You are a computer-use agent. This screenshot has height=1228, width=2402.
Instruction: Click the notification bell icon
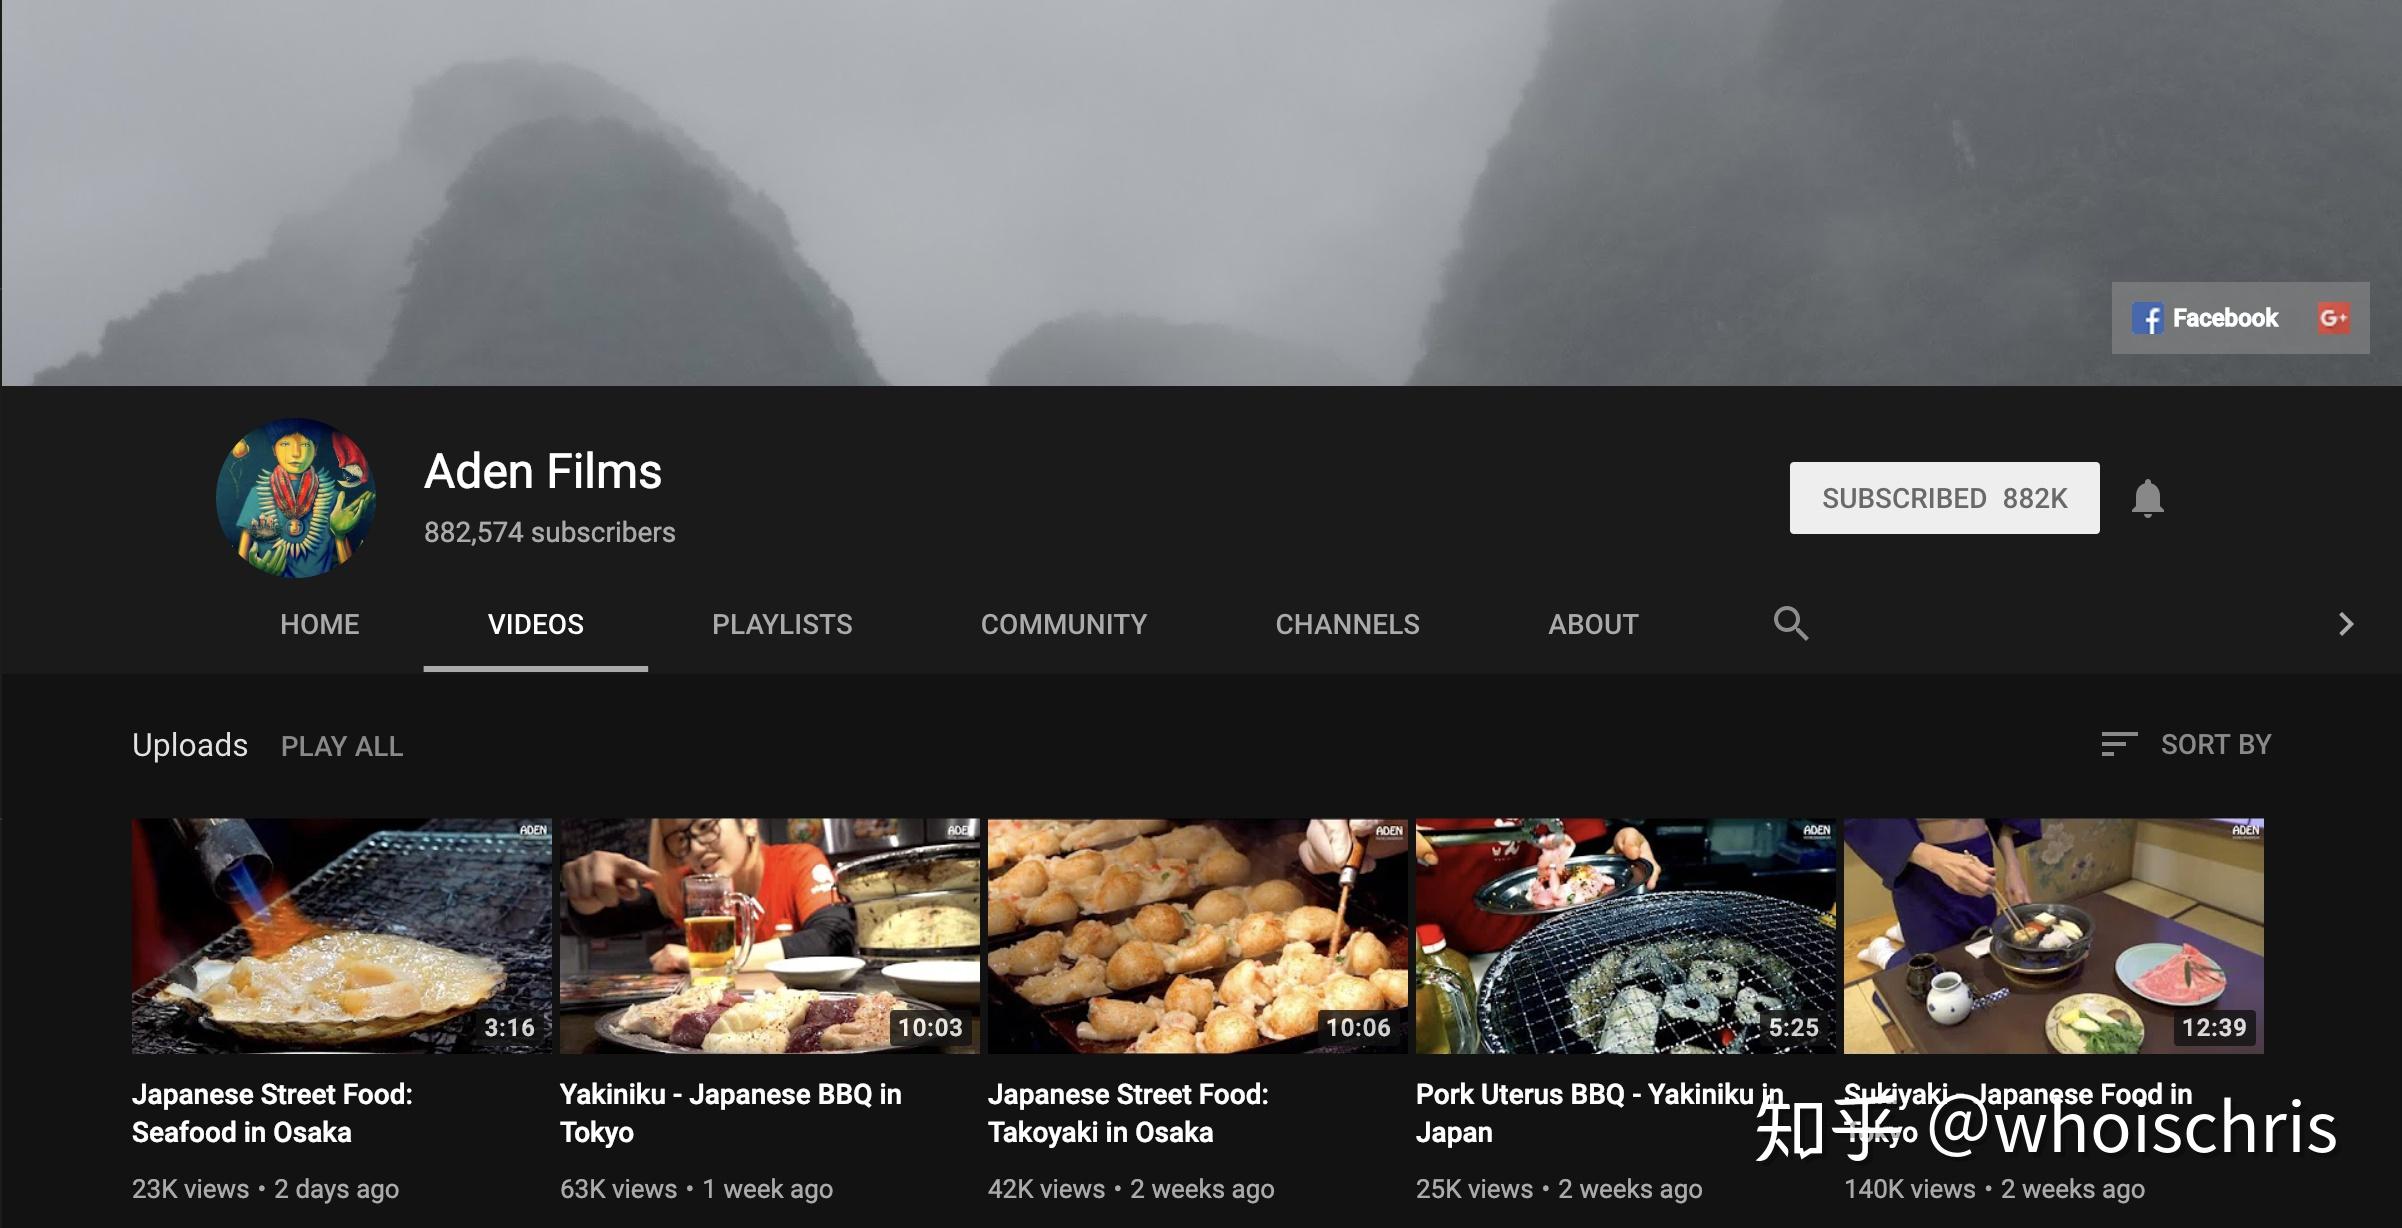coord(2147,498)
